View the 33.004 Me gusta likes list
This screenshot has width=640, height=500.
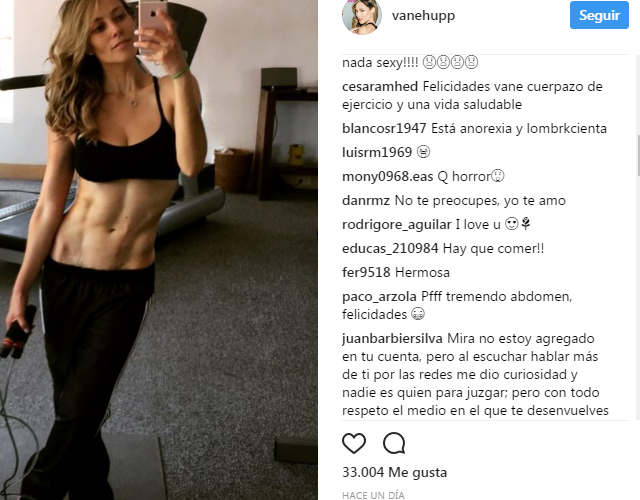pos(394,472)
